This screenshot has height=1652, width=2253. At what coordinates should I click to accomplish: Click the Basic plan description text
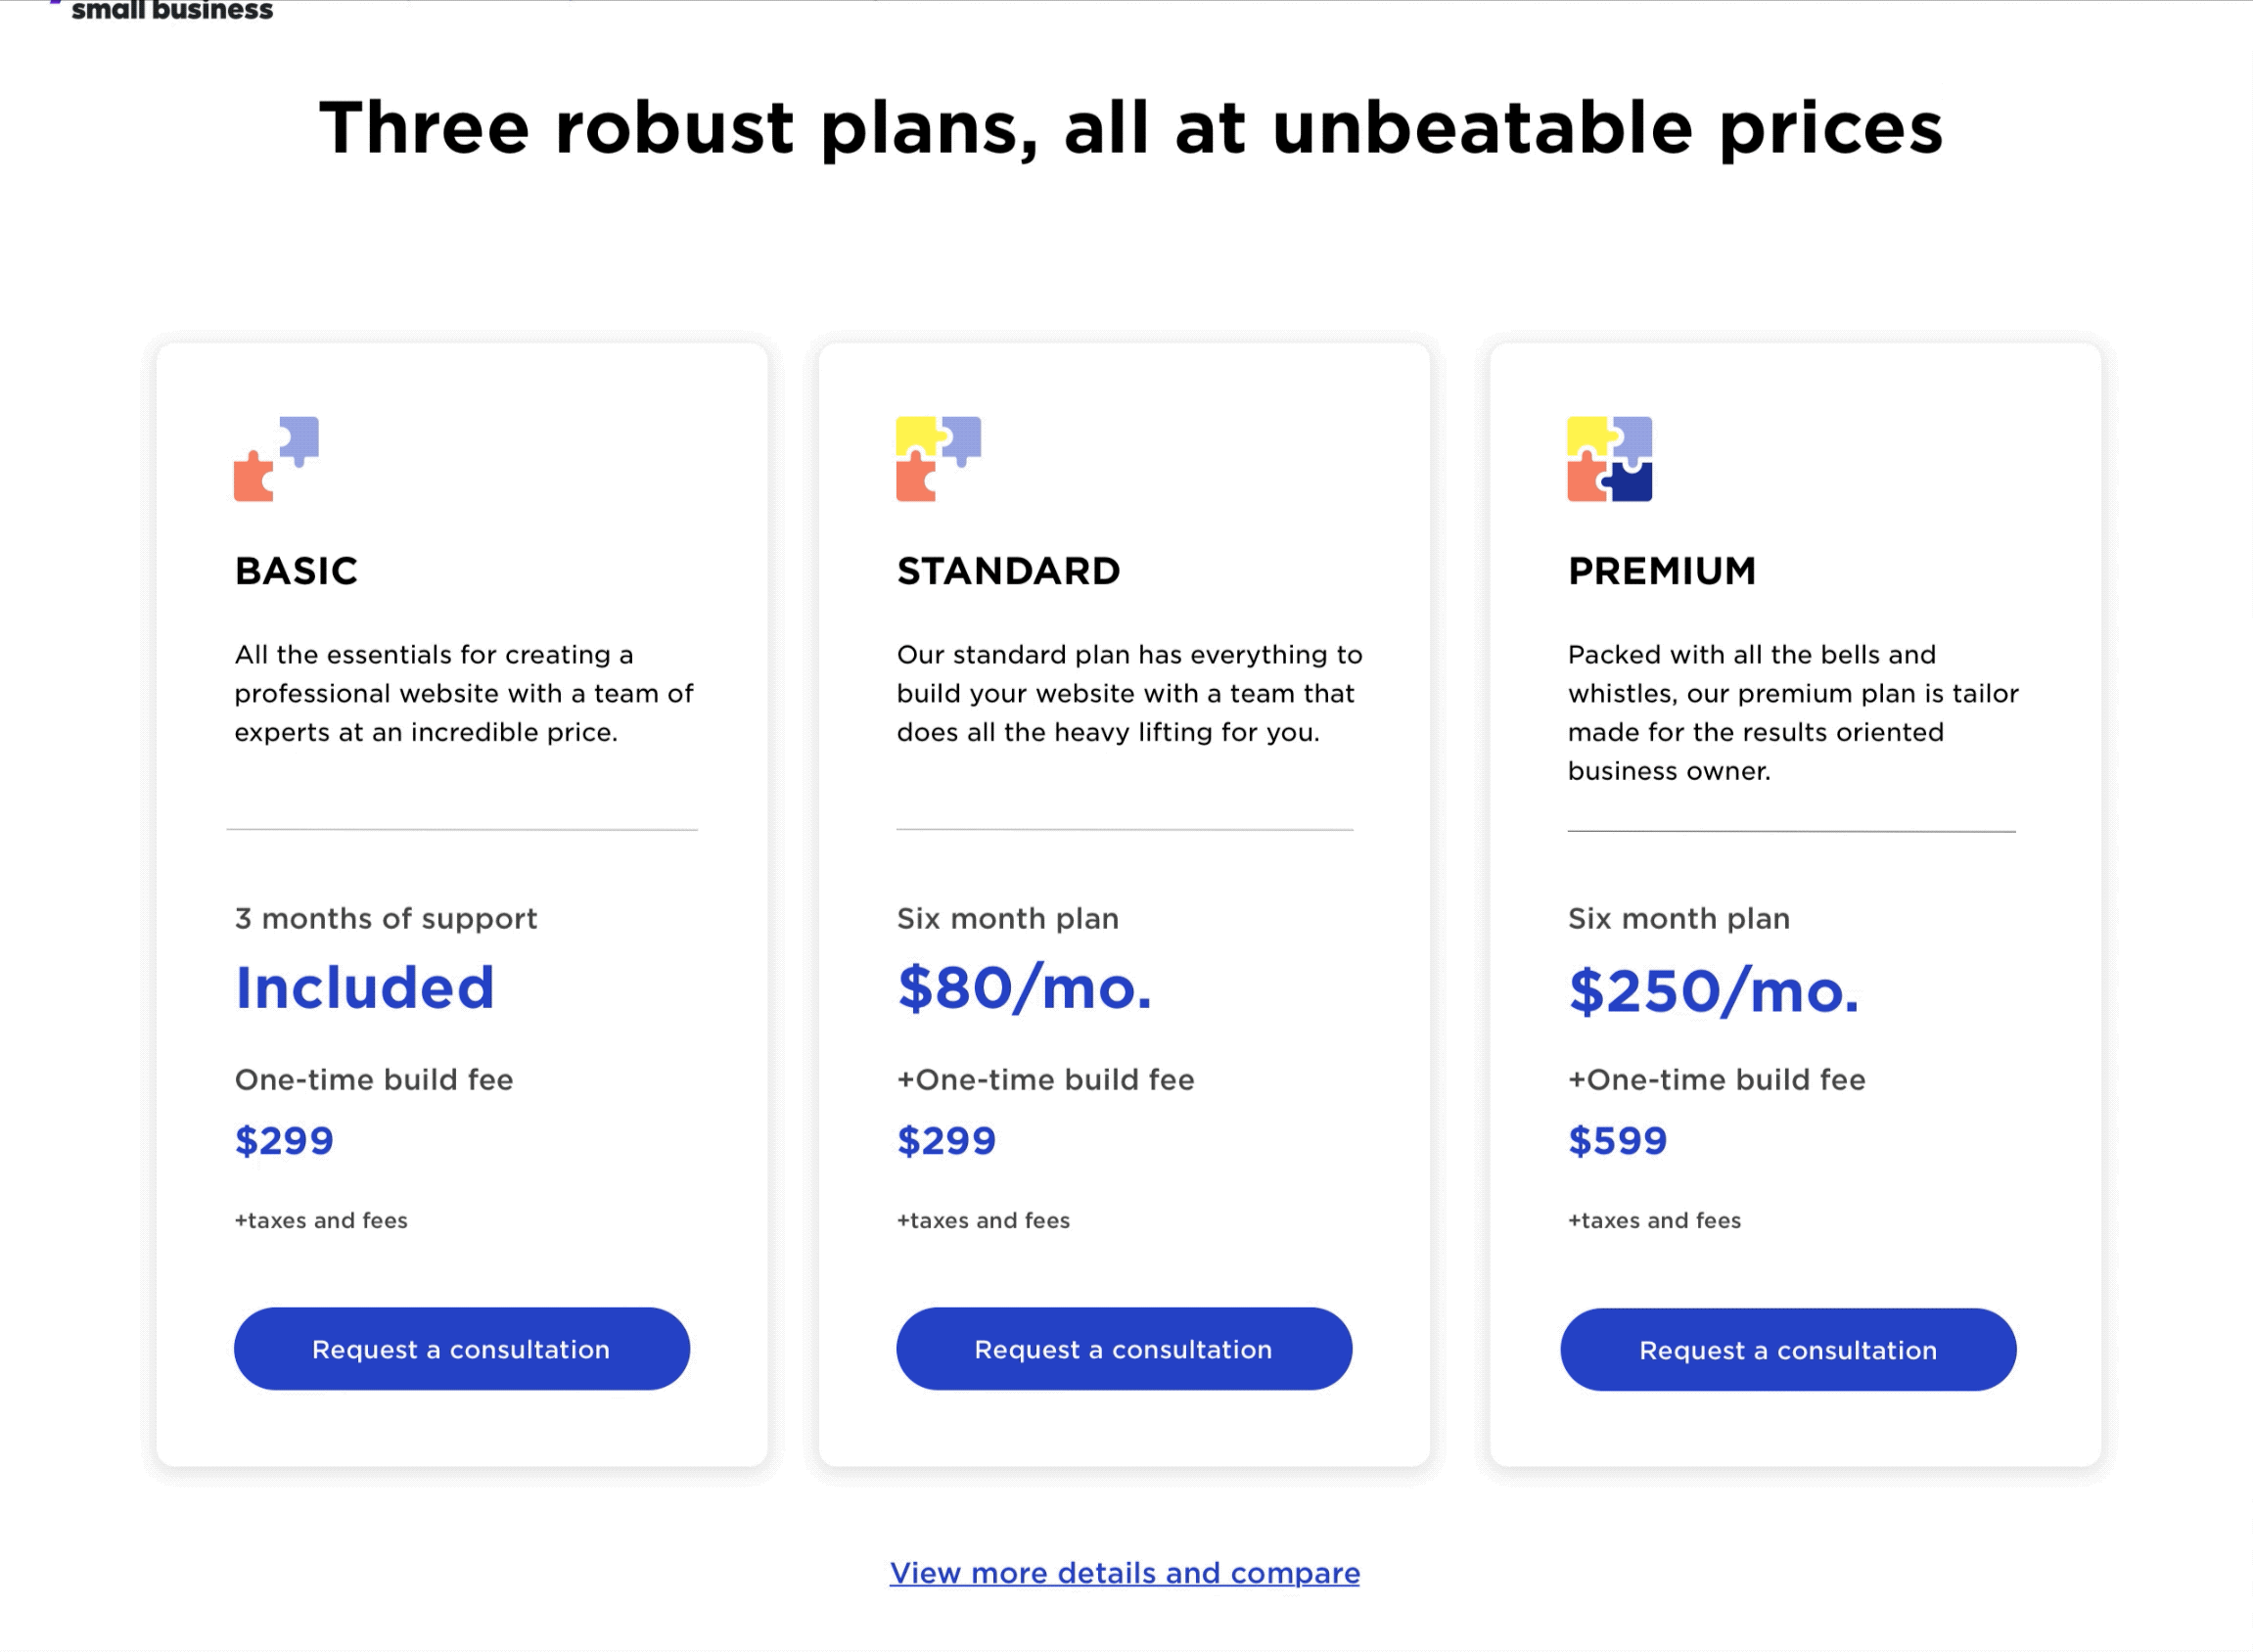[x=464, y=692]
